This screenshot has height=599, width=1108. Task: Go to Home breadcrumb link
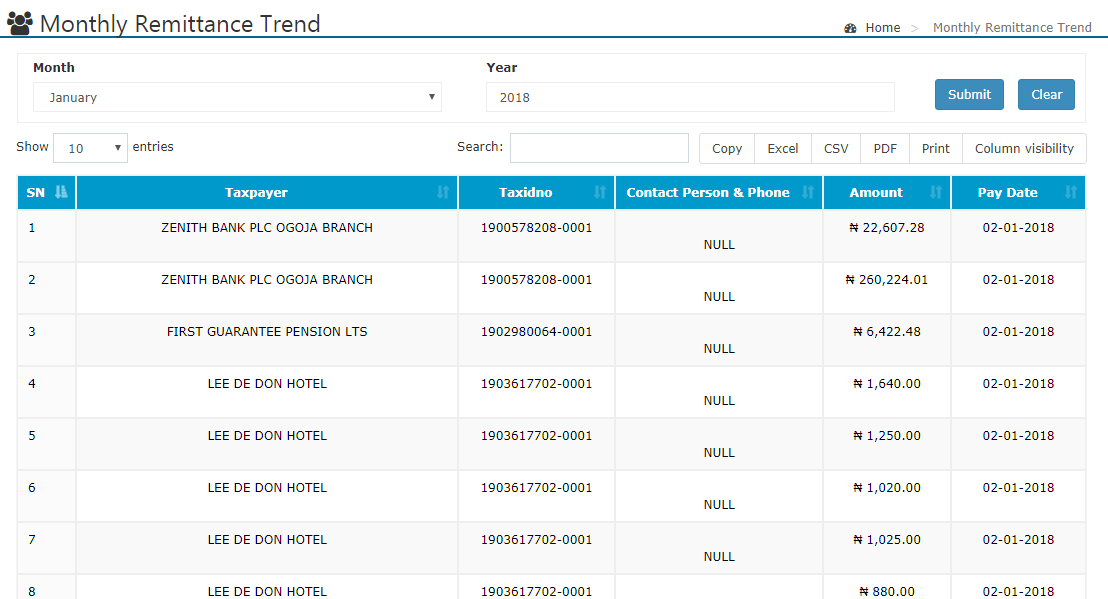coord(882,28)
